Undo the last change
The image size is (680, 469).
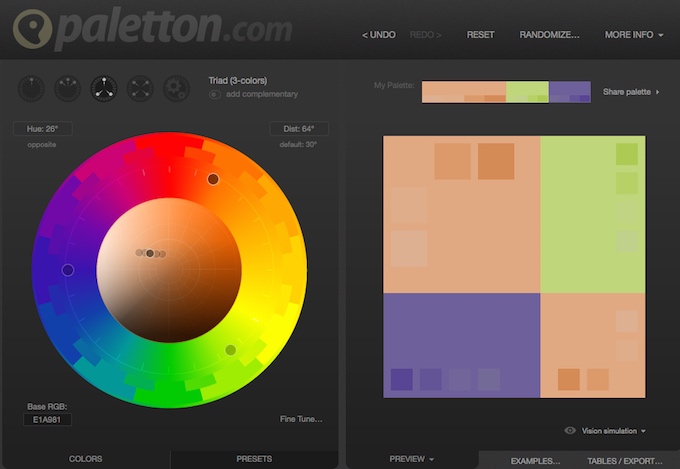coord(379,35)
